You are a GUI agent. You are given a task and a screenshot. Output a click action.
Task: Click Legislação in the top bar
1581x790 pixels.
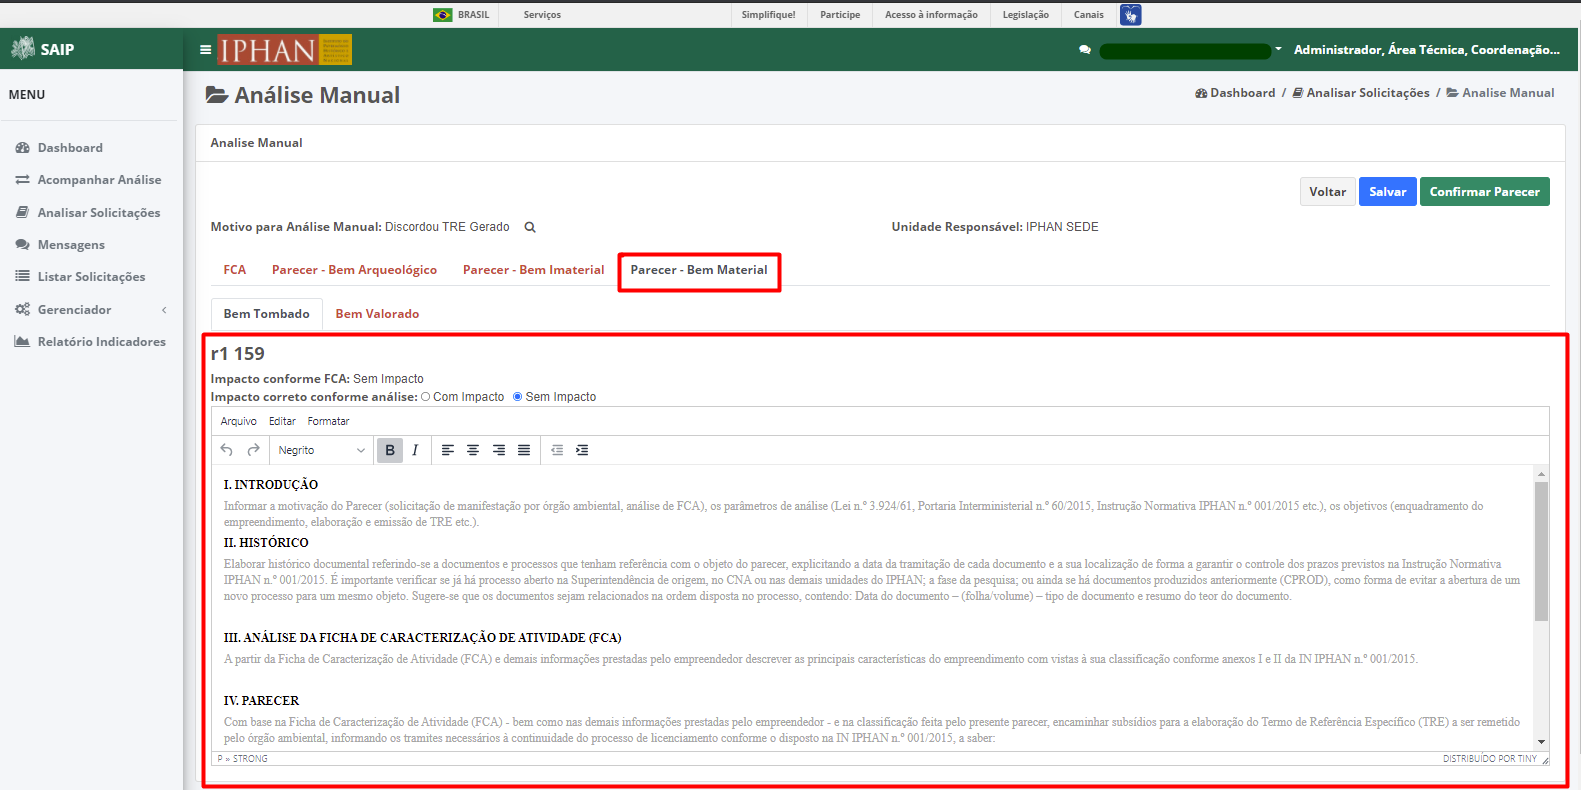[x=1026, y=15]
